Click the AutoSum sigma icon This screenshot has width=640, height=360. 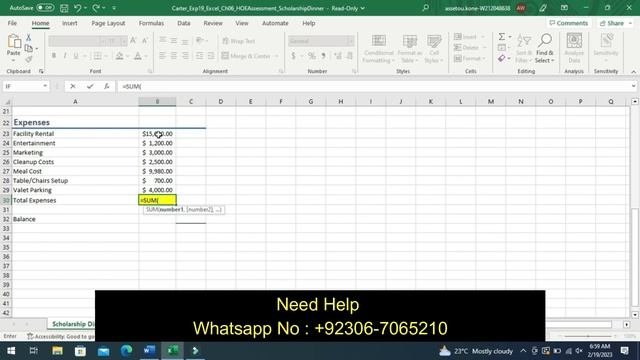point(502,37)
